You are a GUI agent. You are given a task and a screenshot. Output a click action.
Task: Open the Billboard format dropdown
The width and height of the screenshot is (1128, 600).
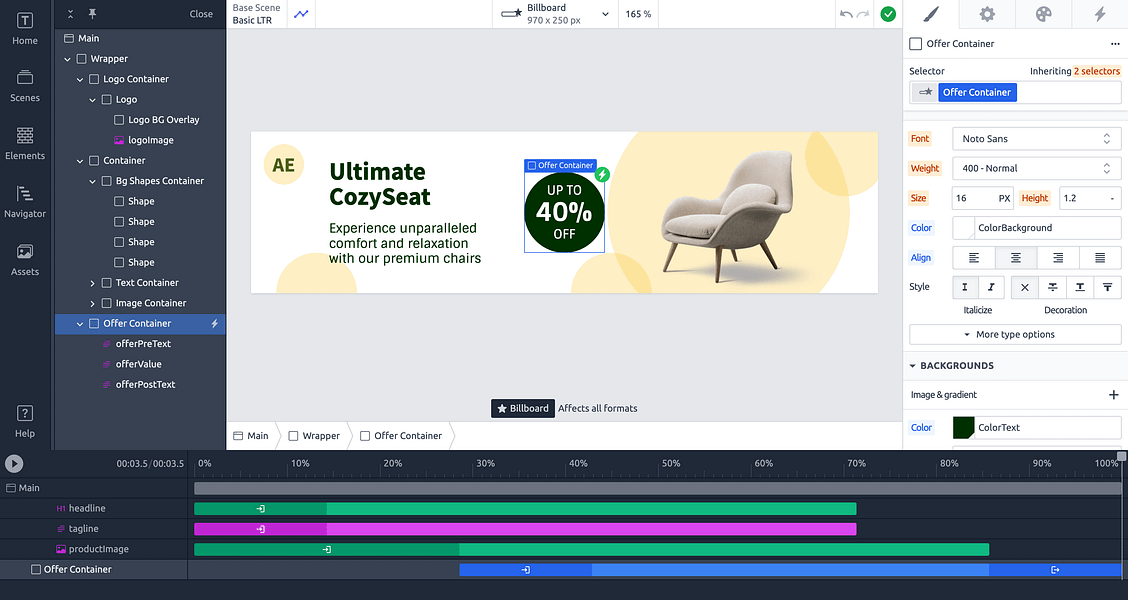coord(555,14)
